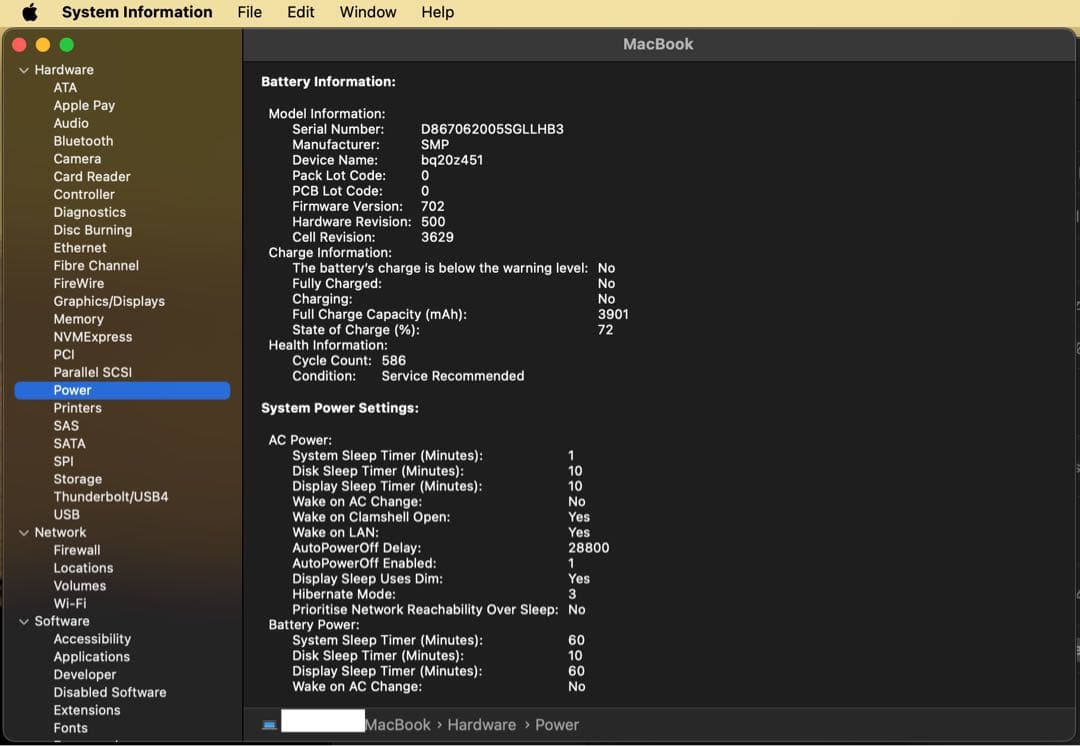Collapse the Hardware section chevron
The width and height of the screenshot is (1080, 746).
tap(24, 70)
